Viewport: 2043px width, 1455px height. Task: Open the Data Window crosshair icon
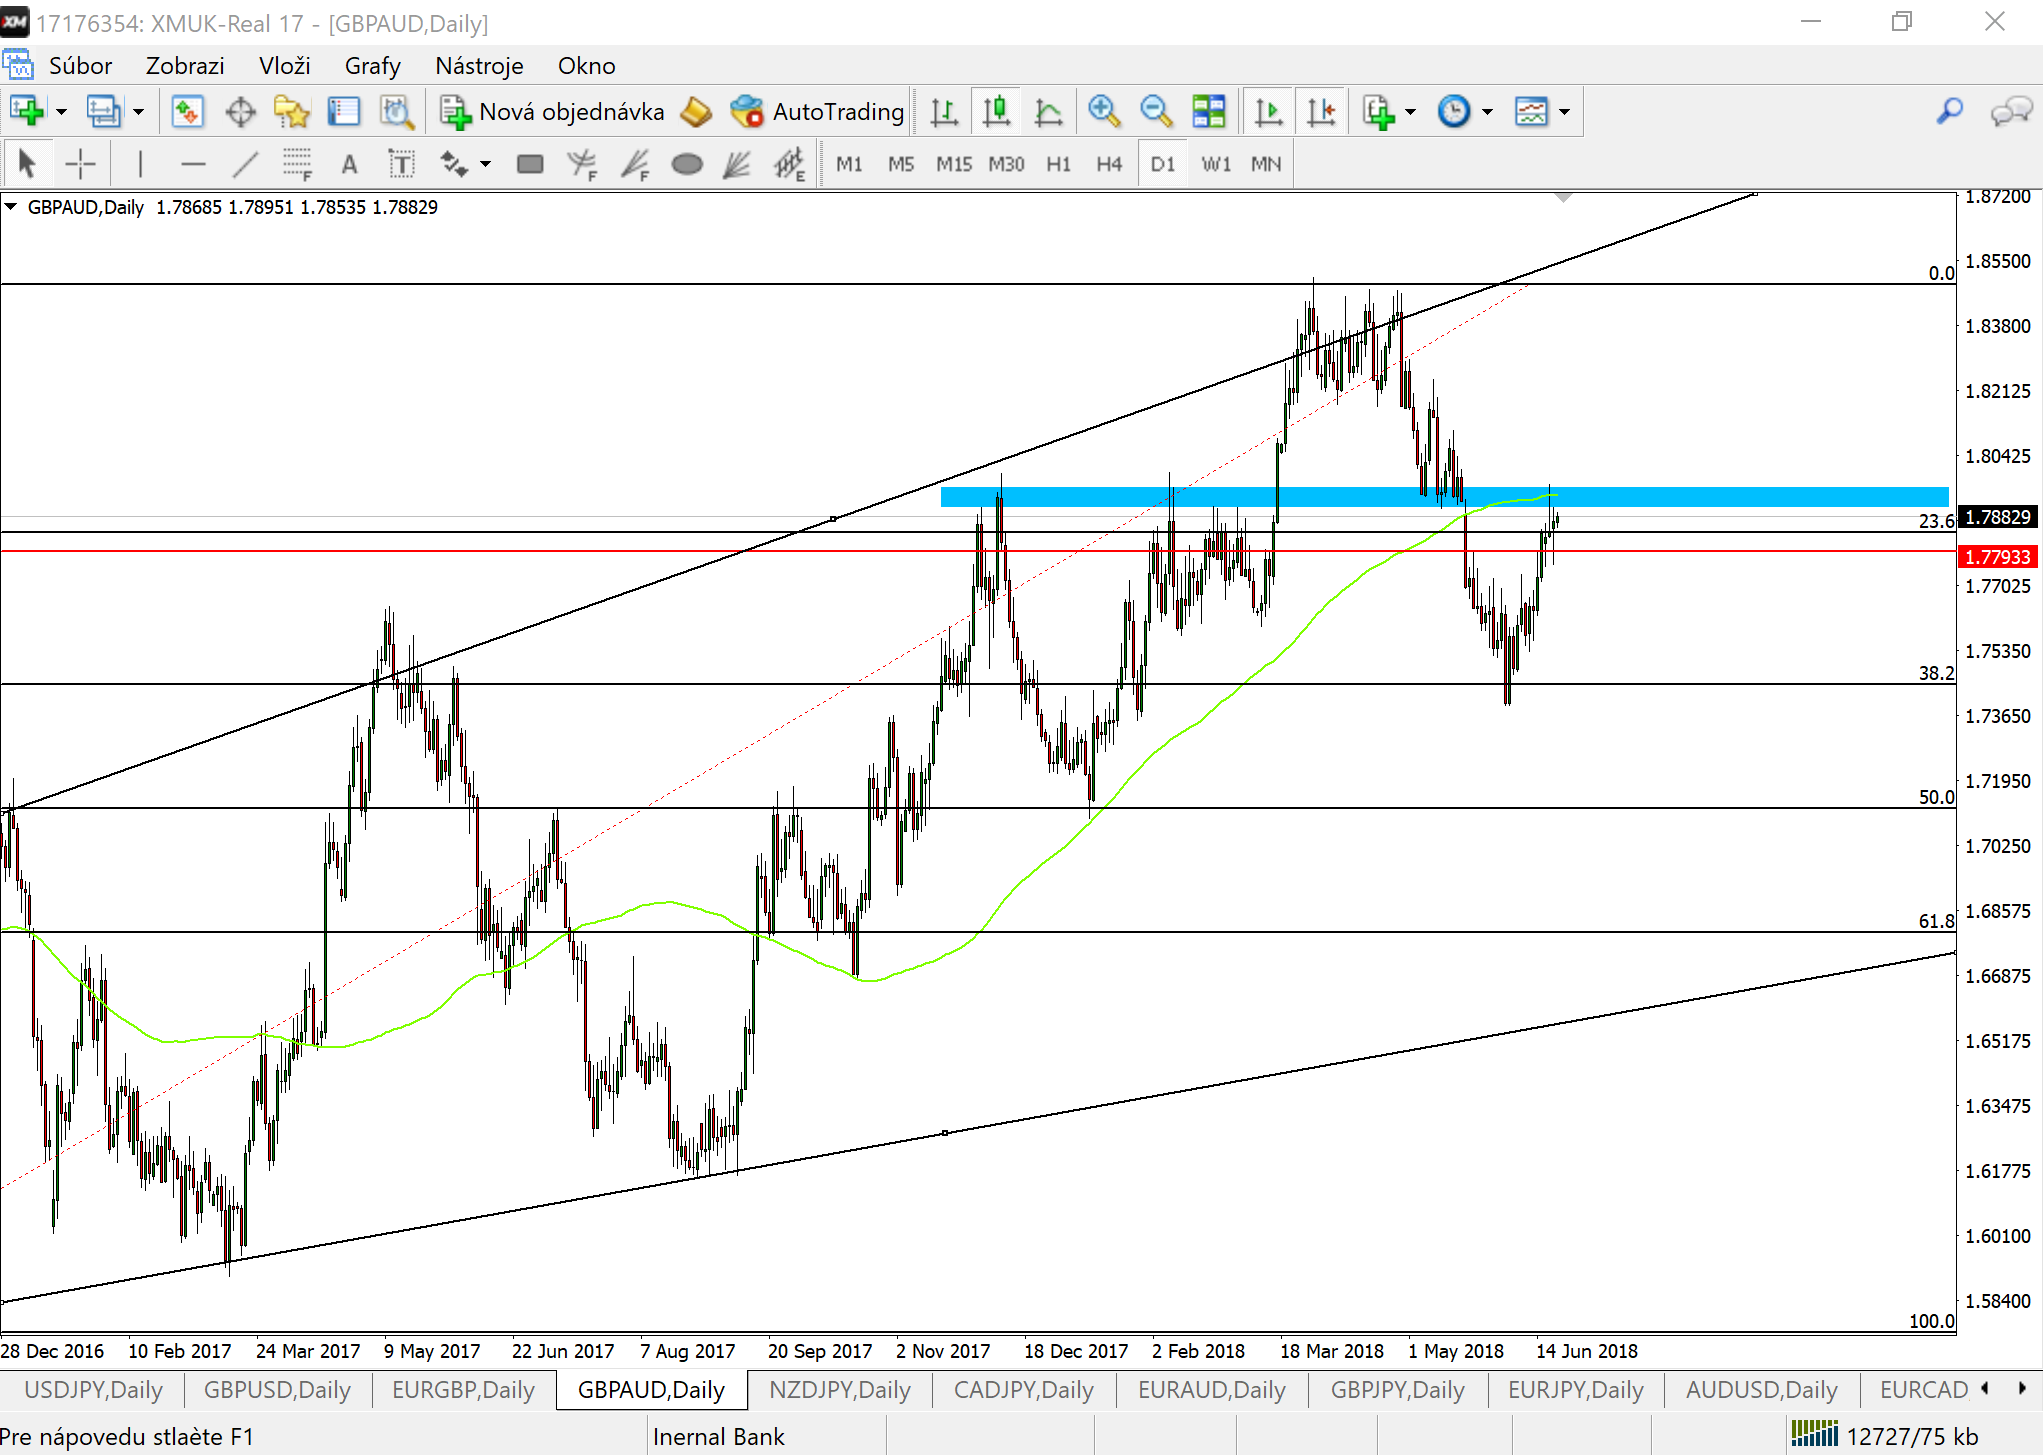tap(240, 111)
